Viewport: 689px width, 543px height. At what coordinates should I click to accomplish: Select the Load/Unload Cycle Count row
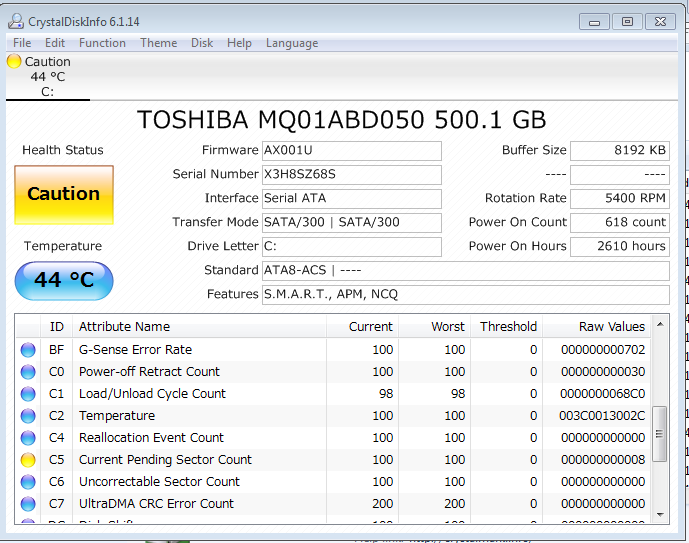333,394
